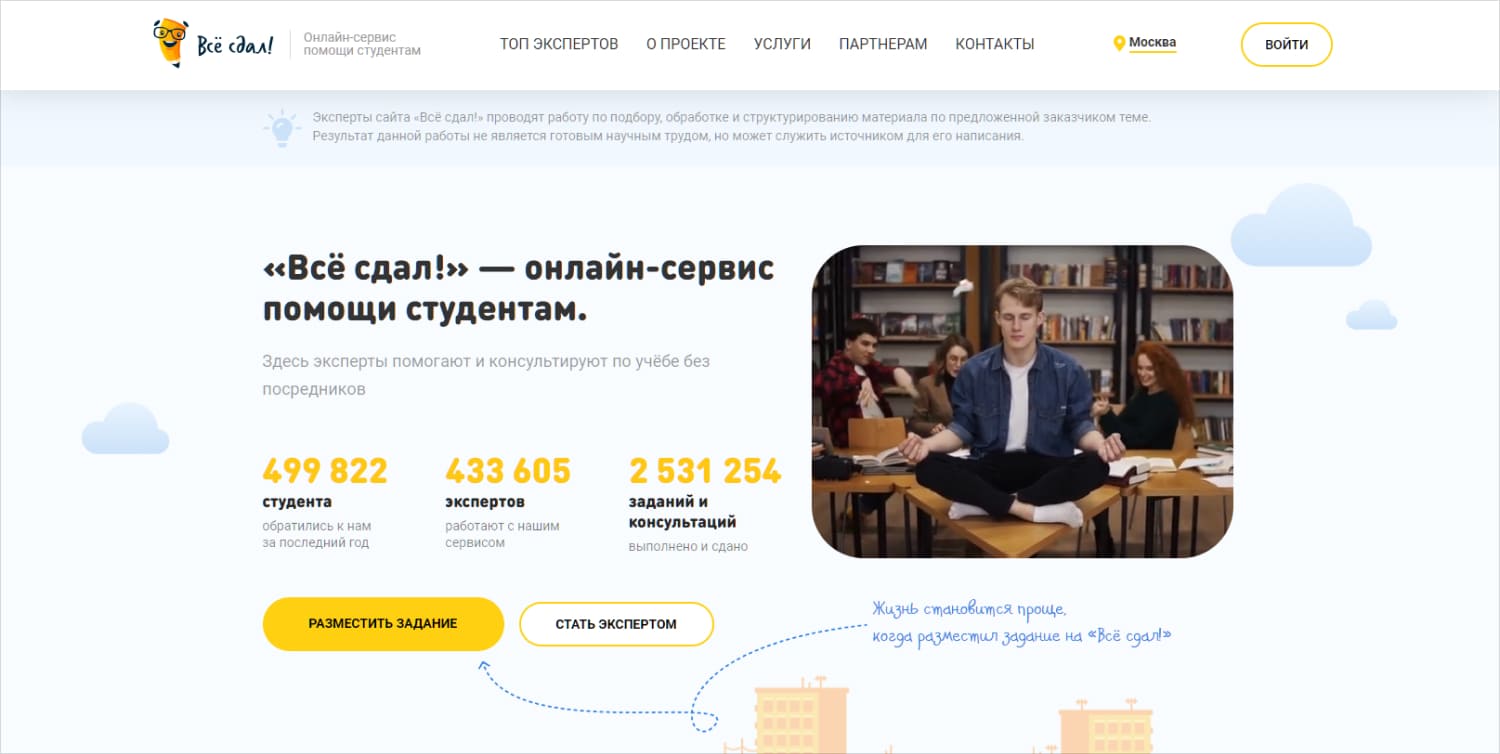This screenshot has width=1500, height=754.
Task: Click the light bulb icon in the notice
Action: (282, 128)
